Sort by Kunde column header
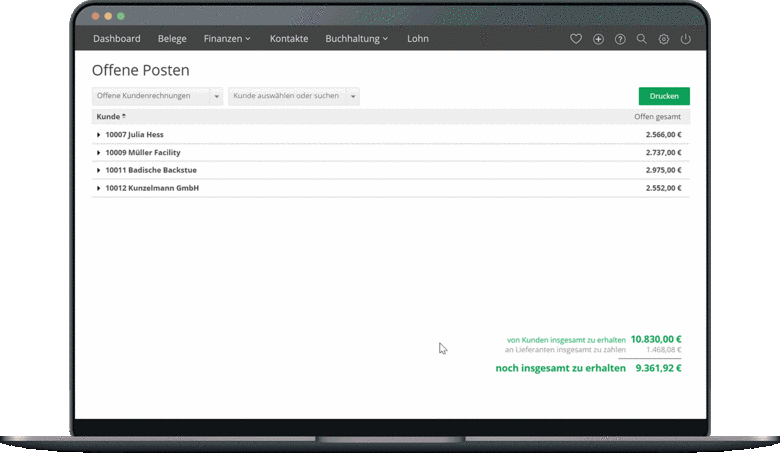The width and height of the screenshot is (780, 476). pyautogui.click(x=108, y=117)
